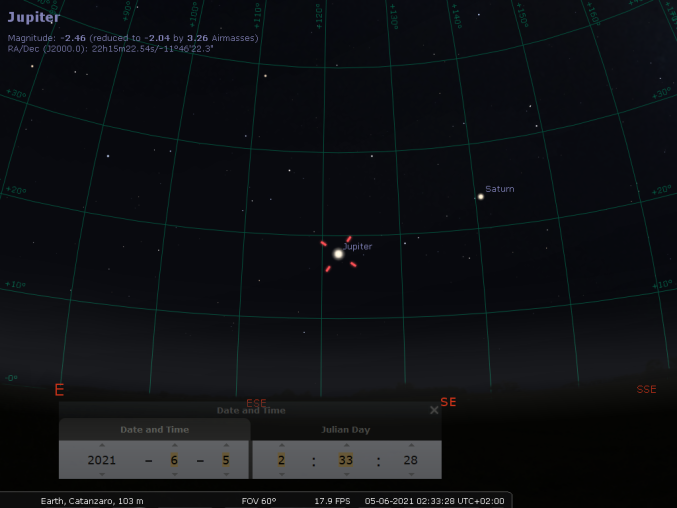This screenshot has height=508, width=677.
Task: Click the month field showing 6
Action: coord(174,460)
